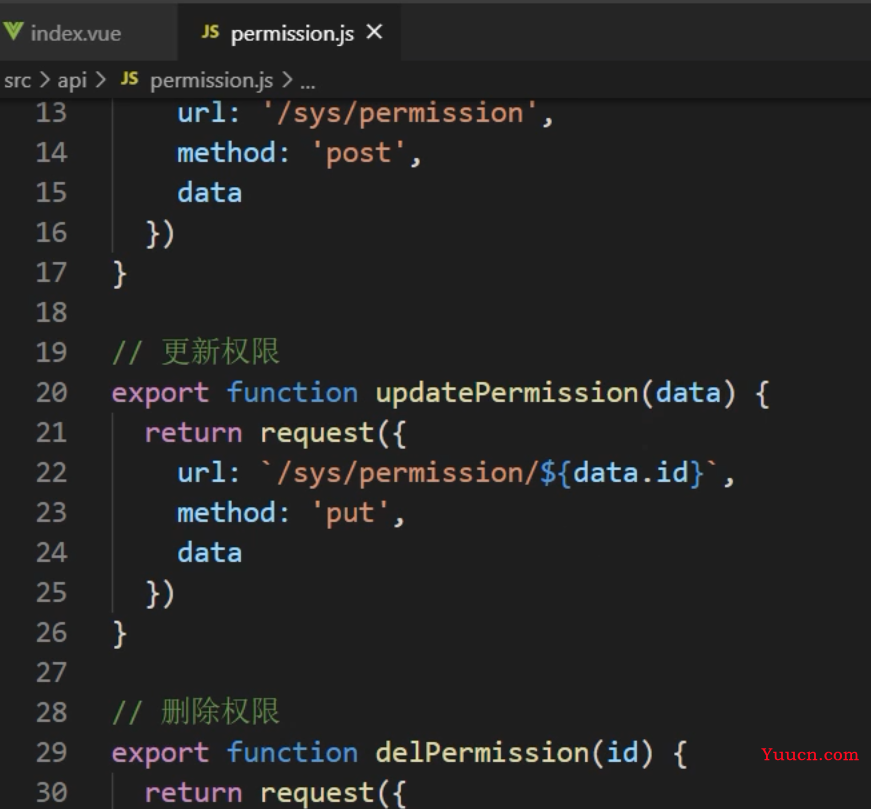Click the url key on line 22
Screen dimensions: 871x809
pyautogui.click(x=201, y=473)
